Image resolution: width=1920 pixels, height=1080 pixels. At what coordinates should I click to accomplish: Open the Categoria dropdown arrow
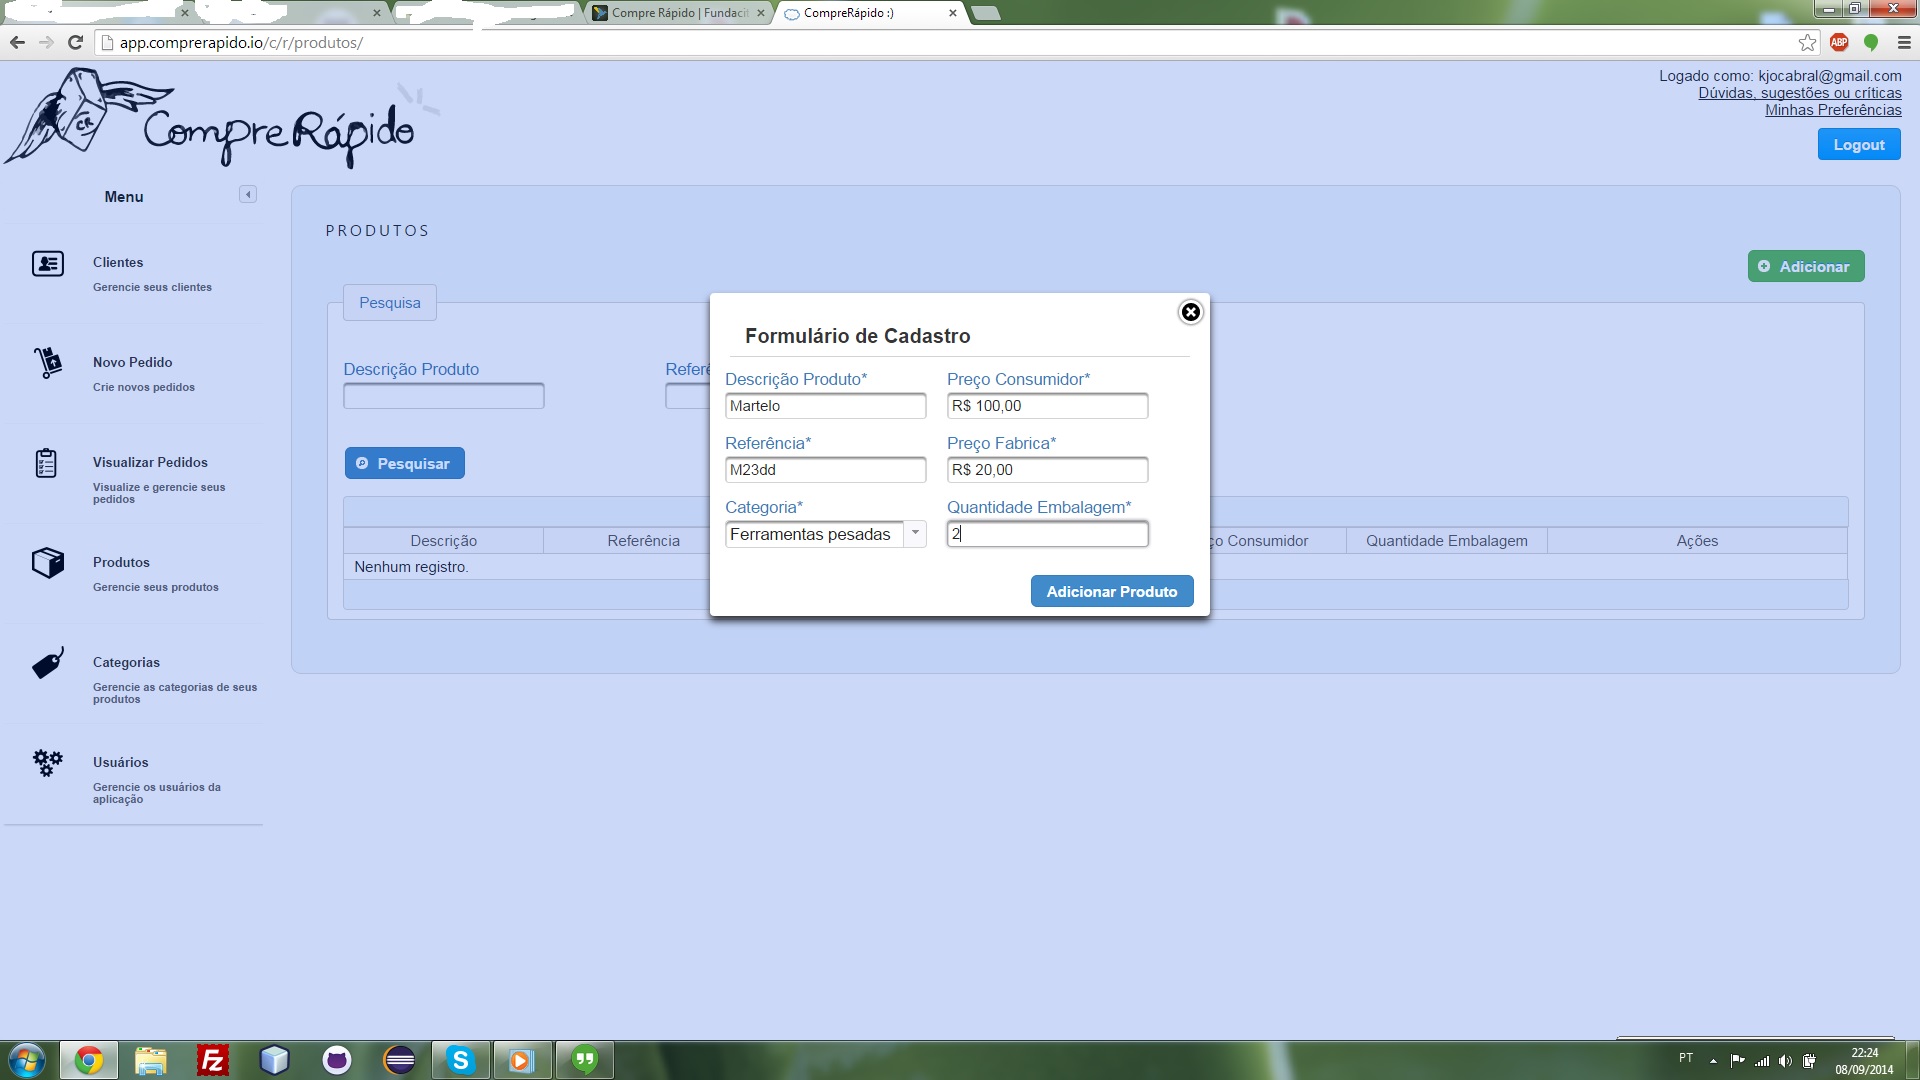pyautogui.click(x=914, y=533)
